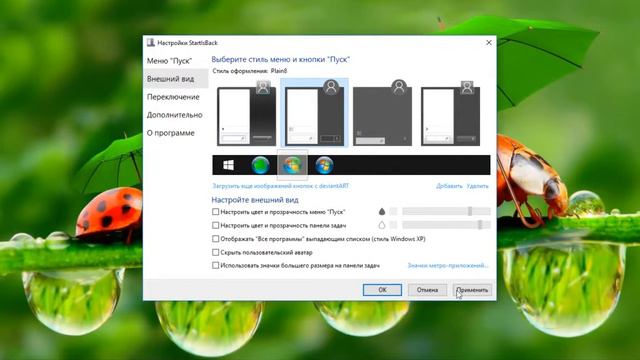Open the Меню "Пуск" section
Viewport: 640px width, 360px height.
[176, 61]
